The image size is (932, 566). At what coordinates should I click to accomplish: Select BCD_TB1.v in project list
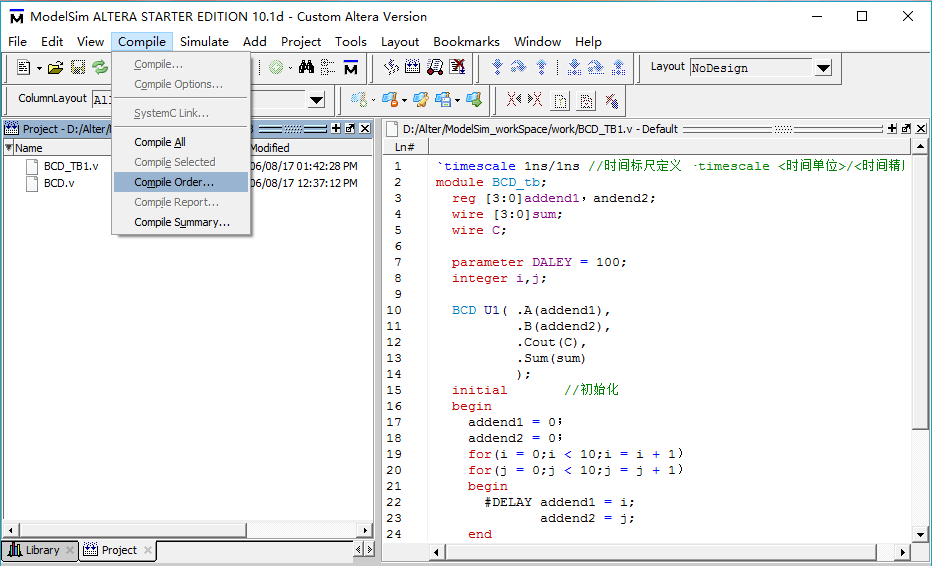70,166
